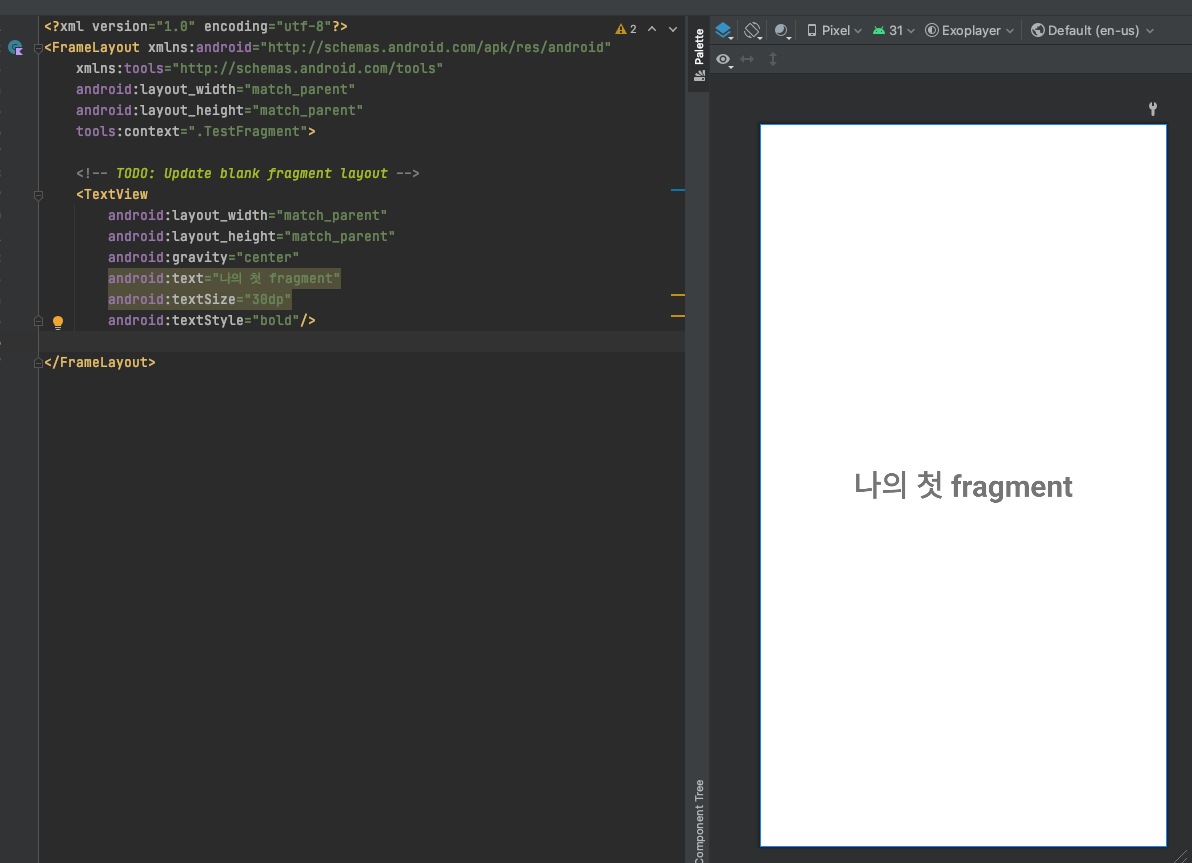This screenshot has height=863, width=1192.
Task: Click the xmlns:tools attribute line
Action: click(x=259, y=68)
